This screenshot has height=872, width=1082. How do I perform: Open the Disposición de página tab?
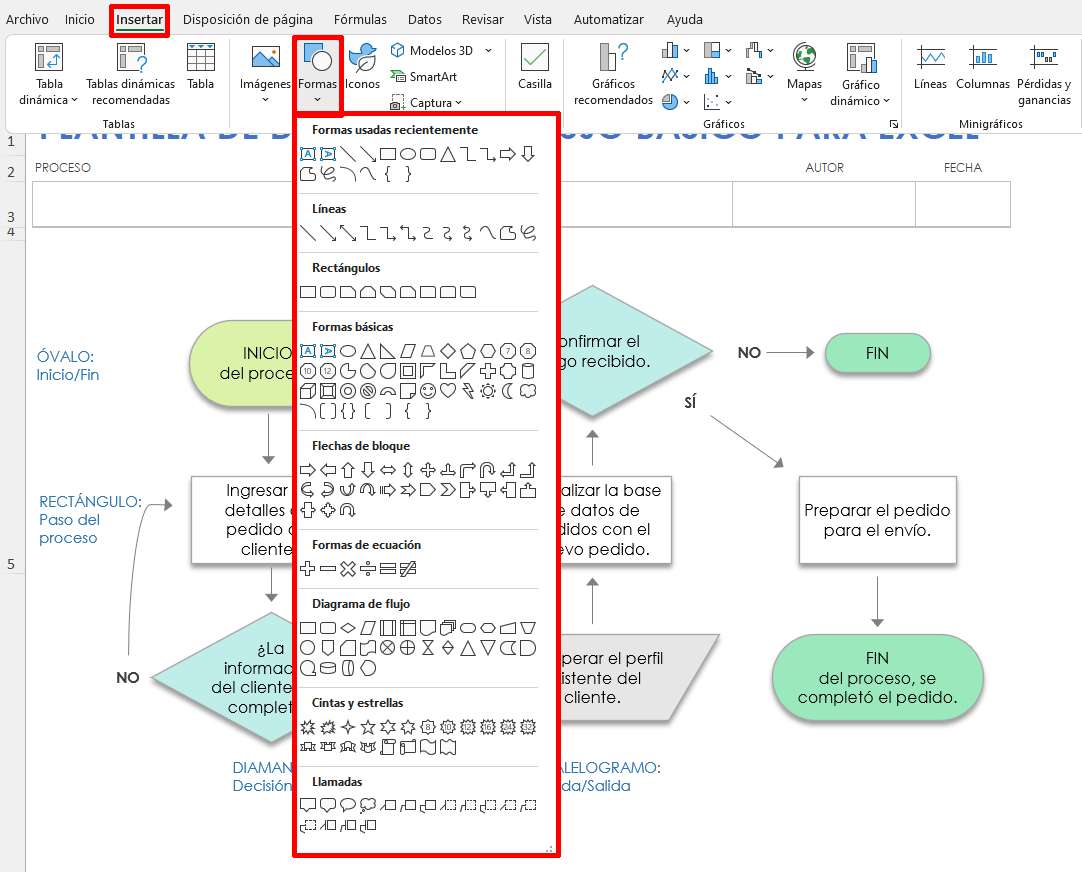pos(247,19)
